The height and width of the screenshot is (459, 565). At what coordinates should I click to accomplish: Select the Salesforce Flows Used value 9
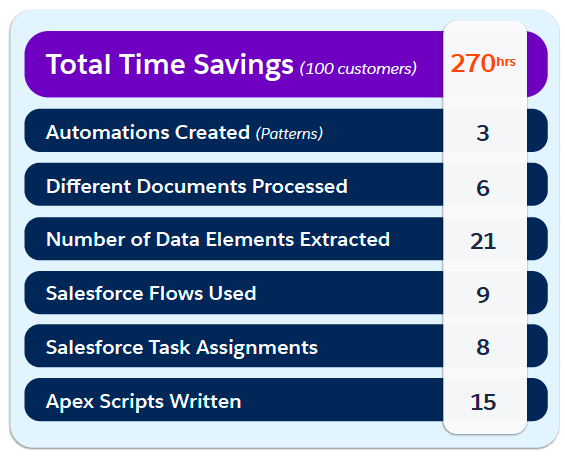click(x=483, y=295)
